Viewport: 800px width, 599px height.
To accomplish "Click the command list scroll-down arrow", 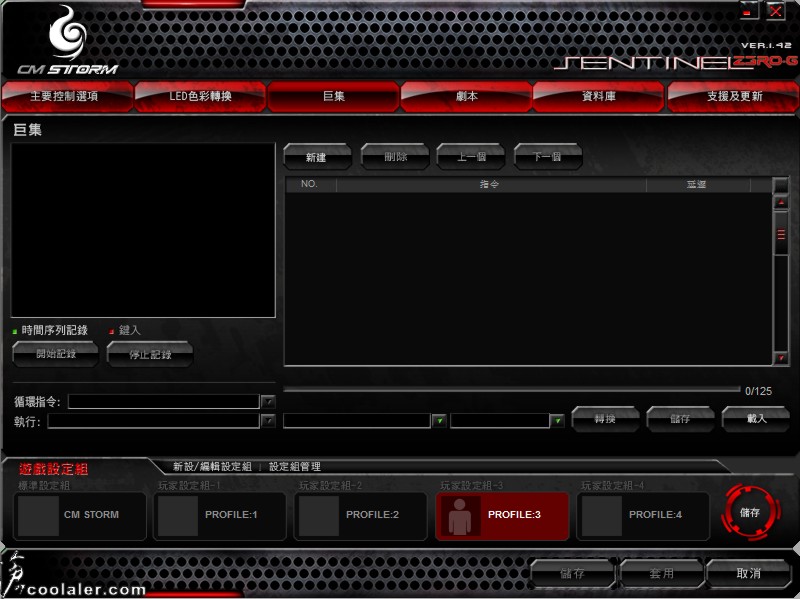I will [781, 358].
